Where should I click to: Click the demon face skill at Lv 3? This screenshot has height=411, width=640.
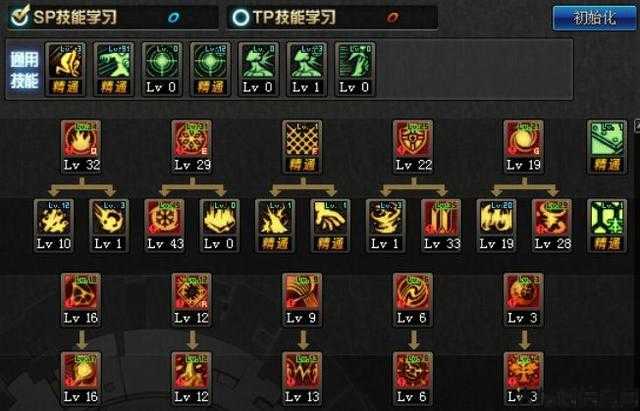[x=523, y=371]
